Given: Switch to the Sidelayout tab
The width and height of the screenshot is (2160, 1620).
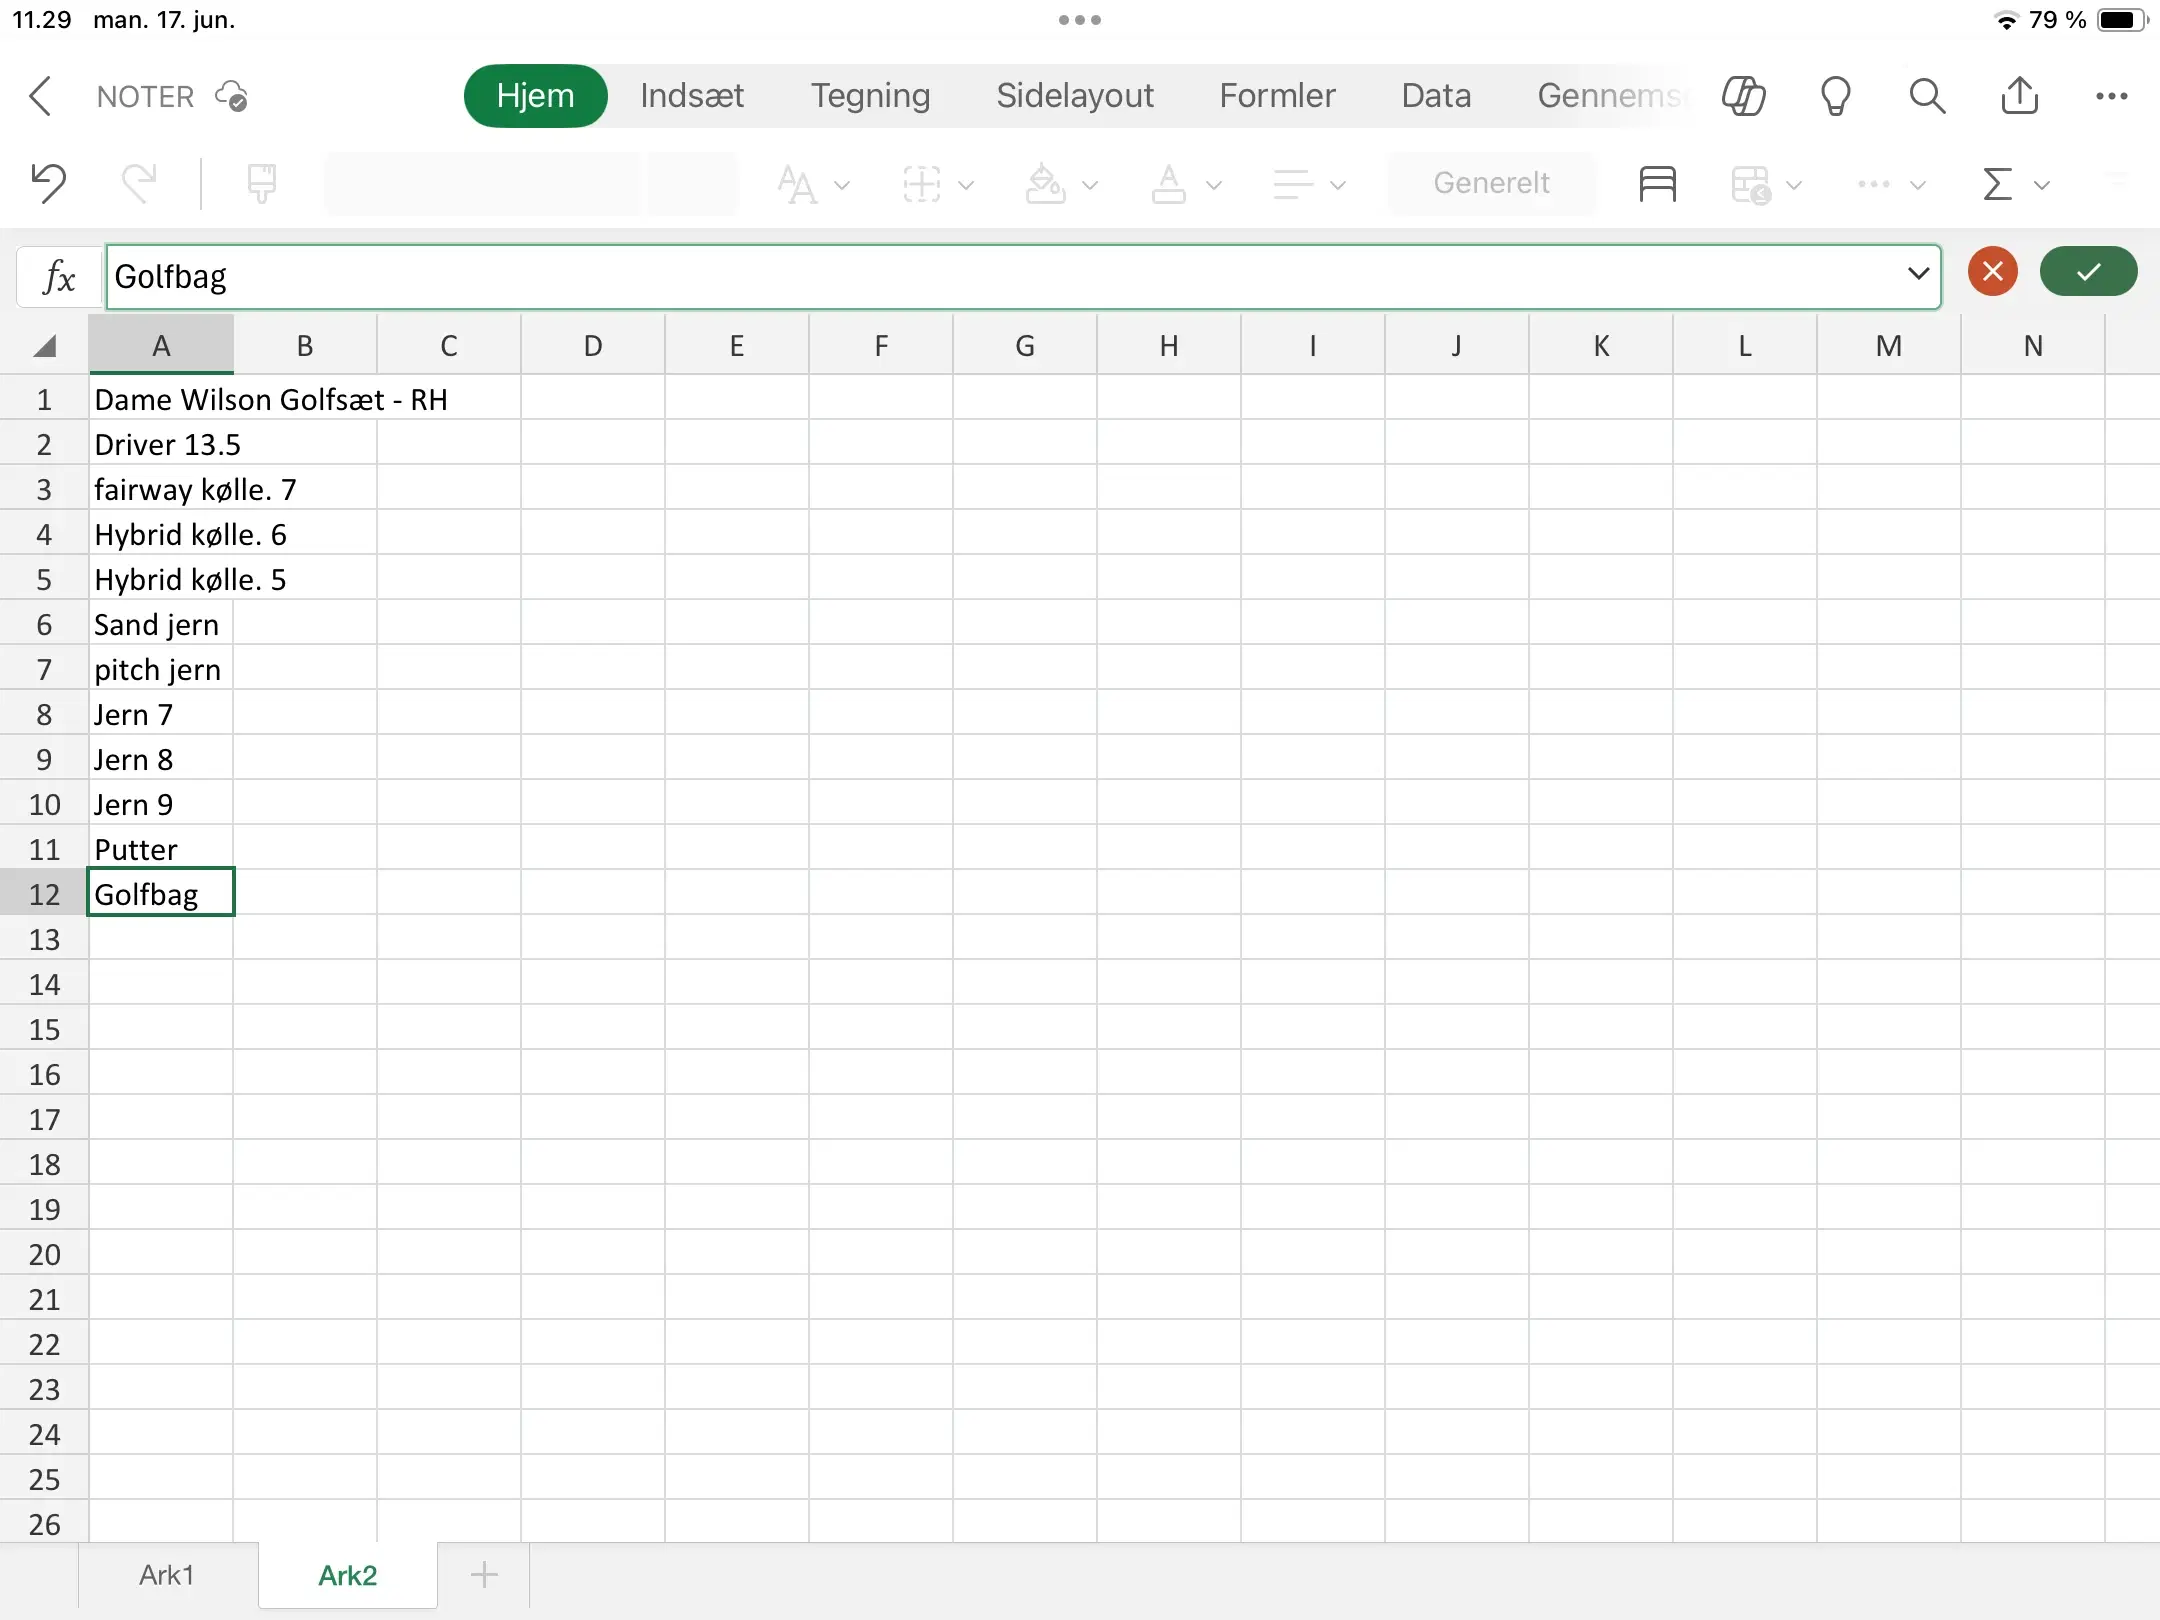Looking at the screenshot, I should click(x=1075, y=96).
